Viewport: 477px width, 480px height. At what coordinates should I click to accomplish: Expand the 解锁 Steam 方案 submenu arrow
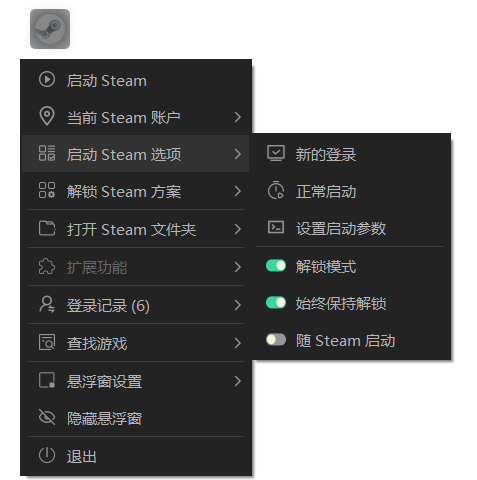coord(237,191)
